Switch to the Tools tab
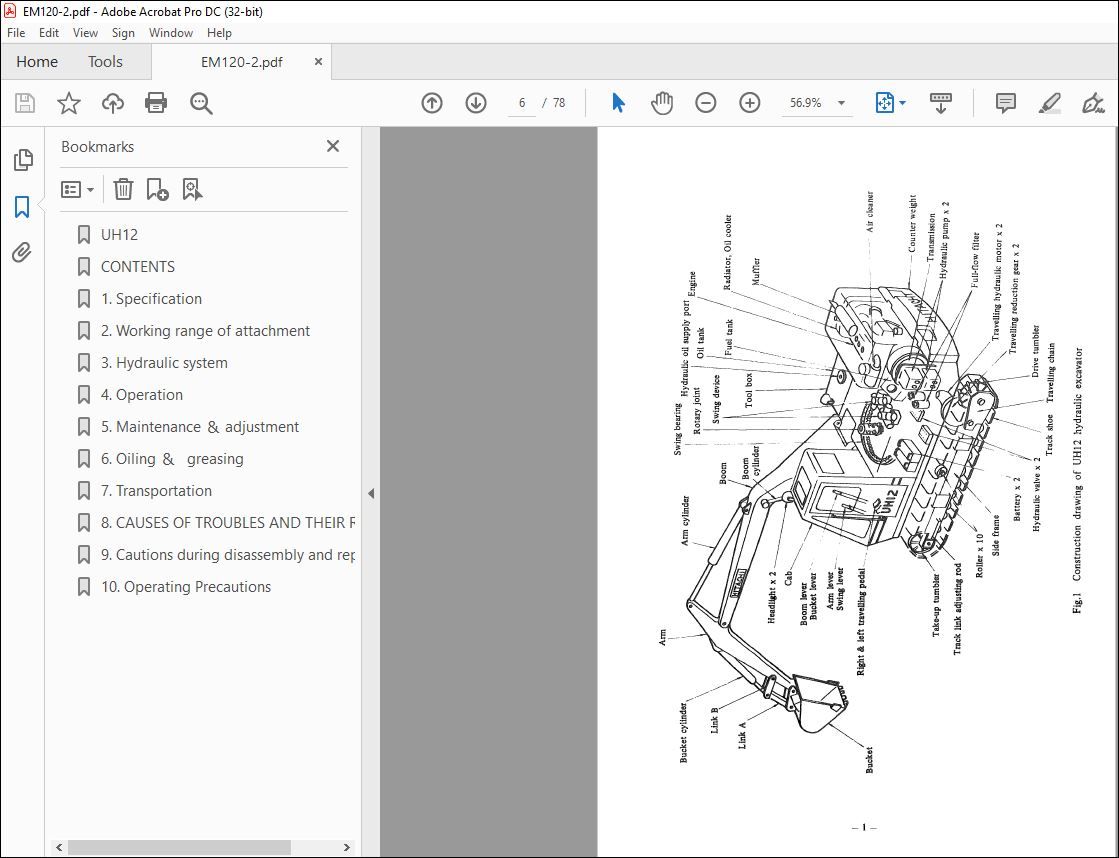 tap(105, 61)
